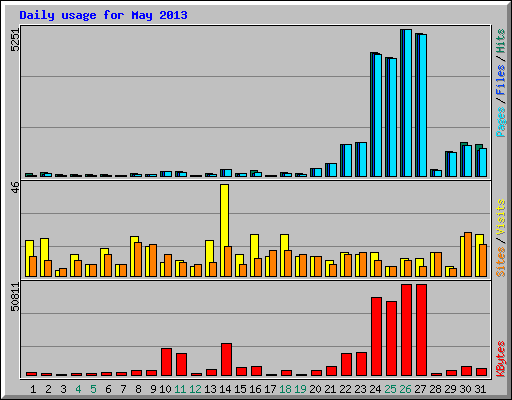The width and height of the screenshot is (512, 400).
Task: Click green weekend day 12 label
Action: 195,389
